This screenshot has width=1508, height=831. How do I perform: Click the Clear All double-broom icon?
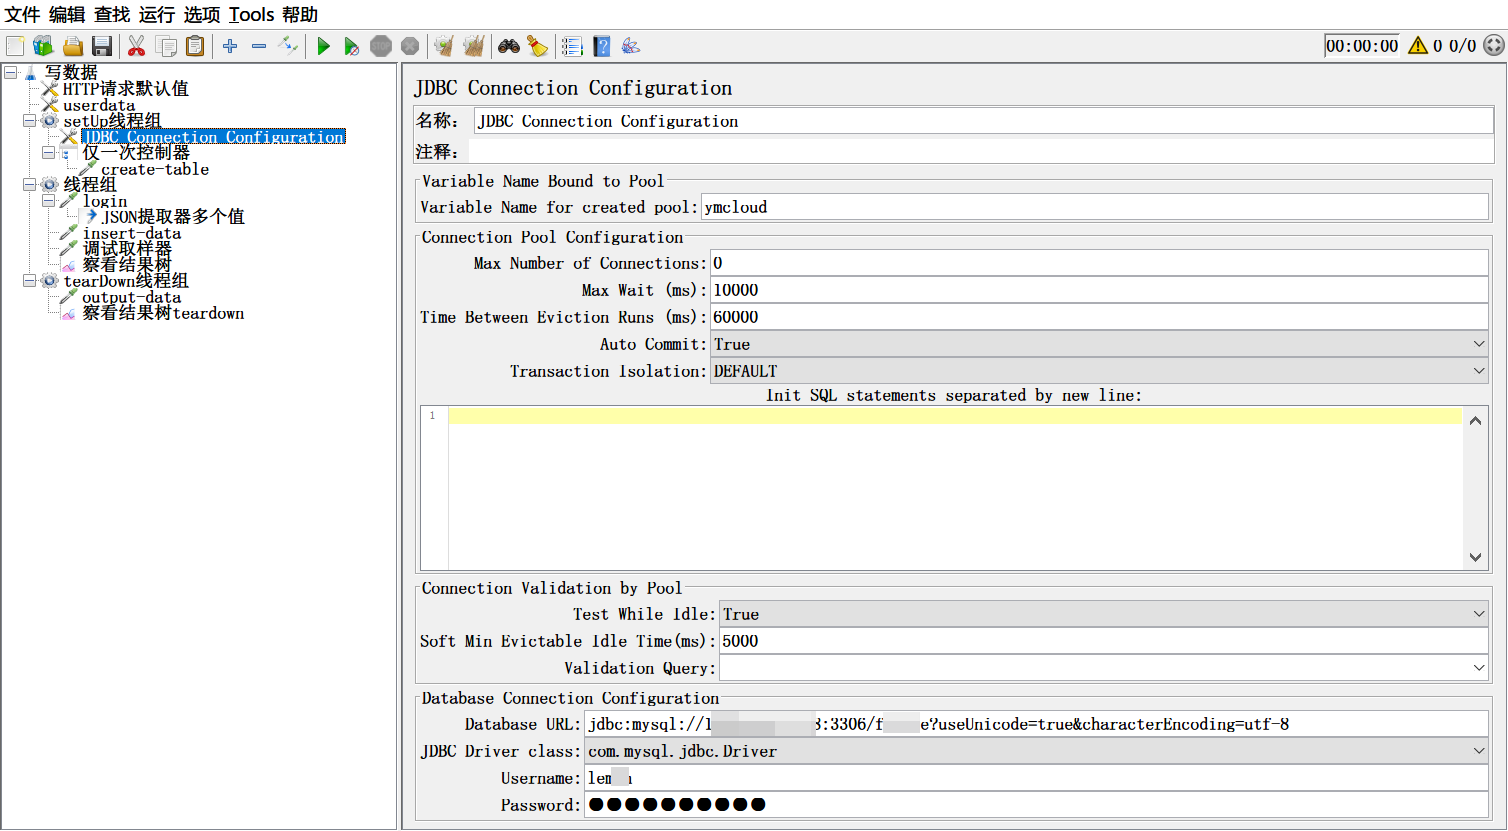point(473,46)
